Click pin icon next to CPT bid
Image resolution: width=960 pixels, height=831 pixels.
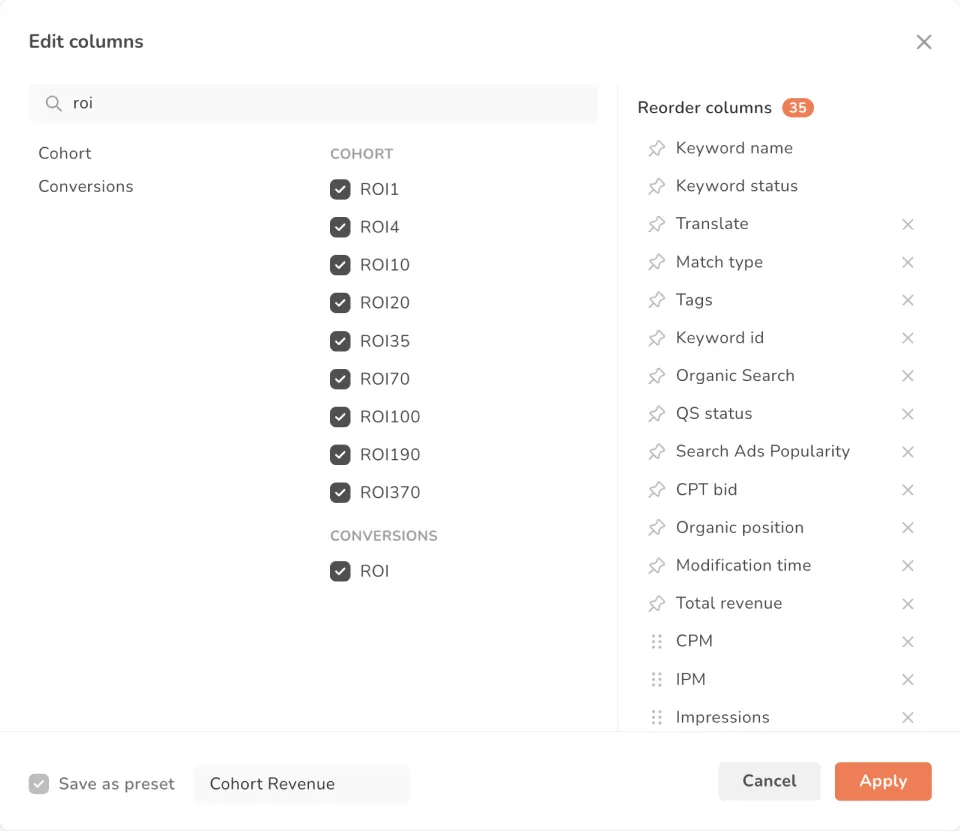[x=656, y=490]
